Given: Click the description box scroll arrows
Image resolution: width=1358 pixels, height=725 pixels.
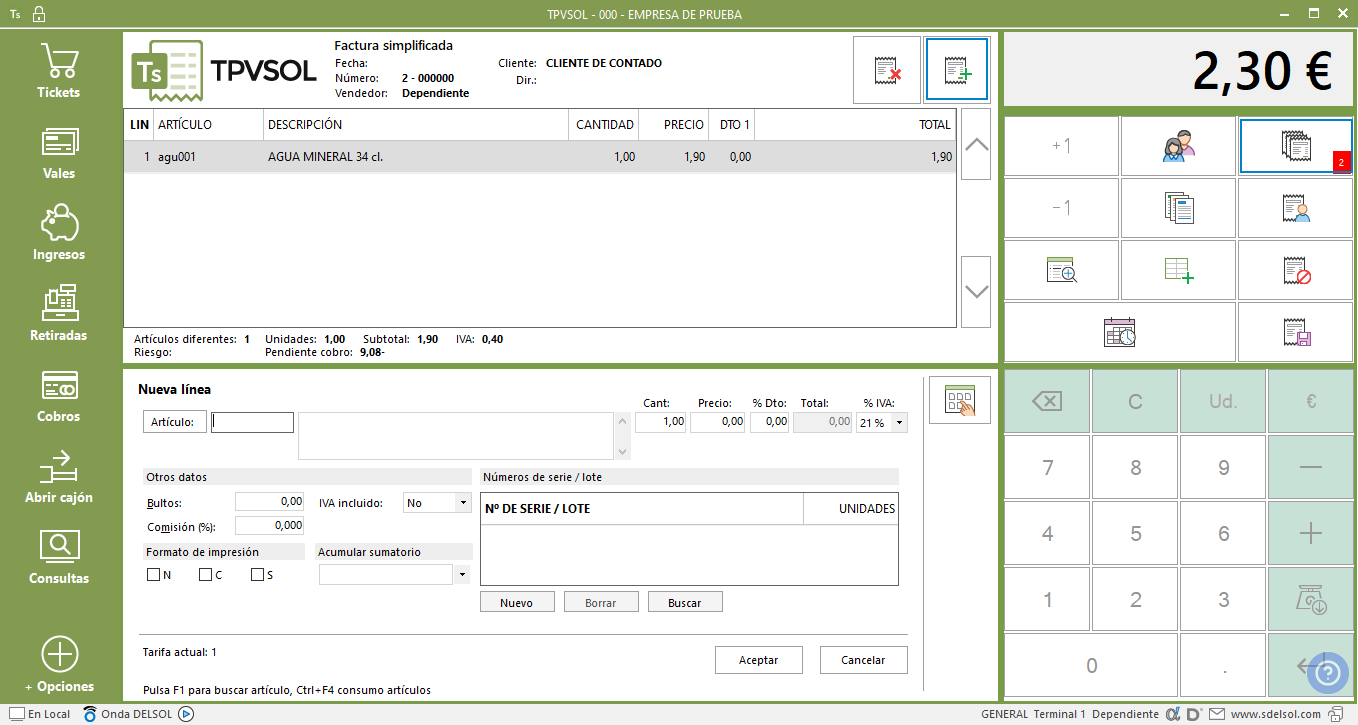Looking at the screenshot, I should click(x=625, y=437).
